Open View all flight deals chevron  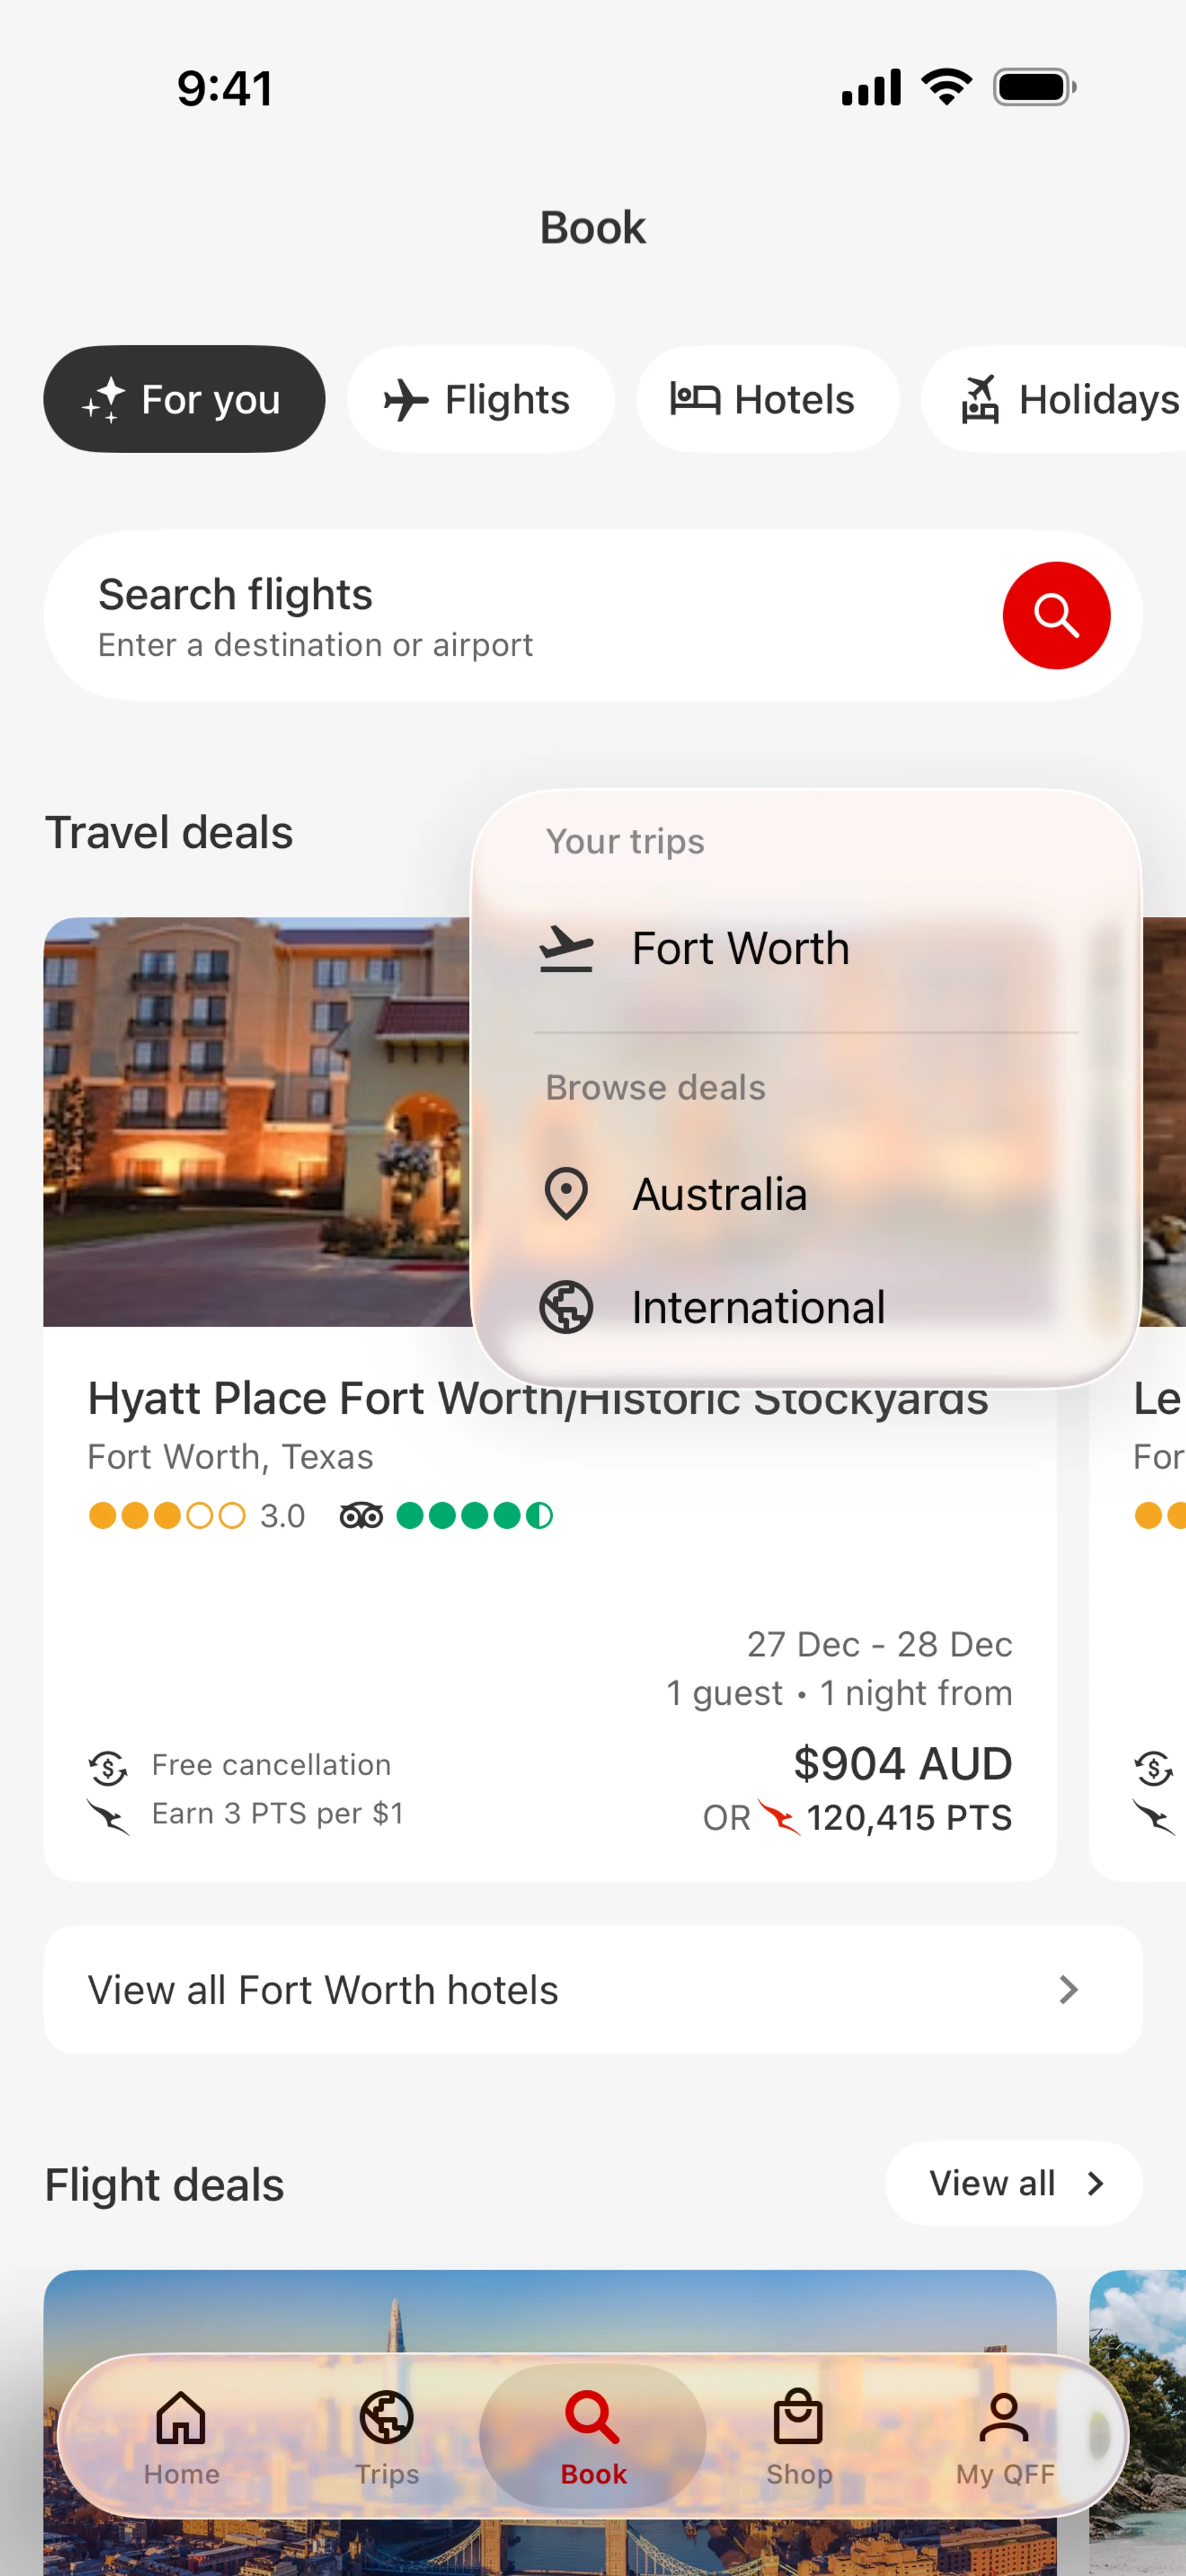coord(1095,2184)
